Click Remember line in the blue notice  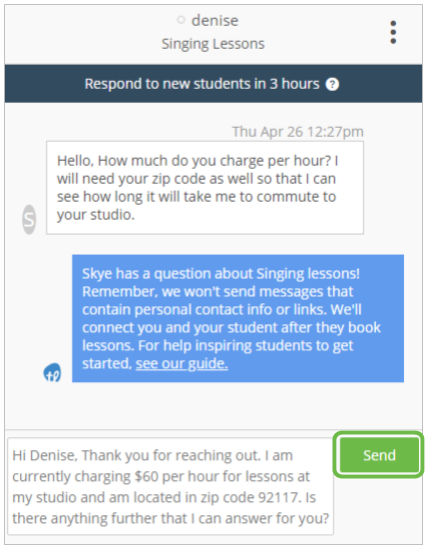[x=218, y=292]
